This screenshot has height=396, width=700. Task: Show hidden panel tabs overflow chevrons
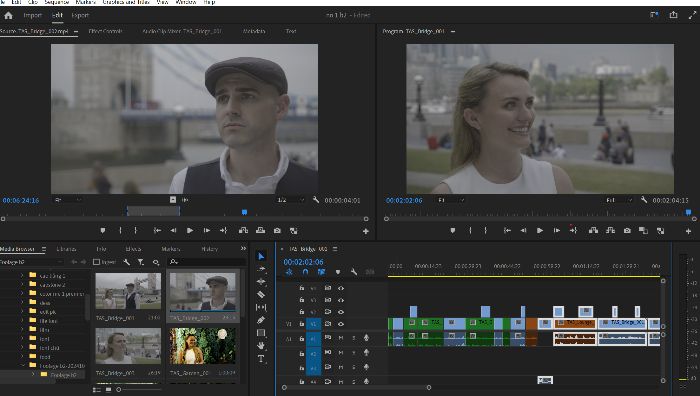point(243,249)
